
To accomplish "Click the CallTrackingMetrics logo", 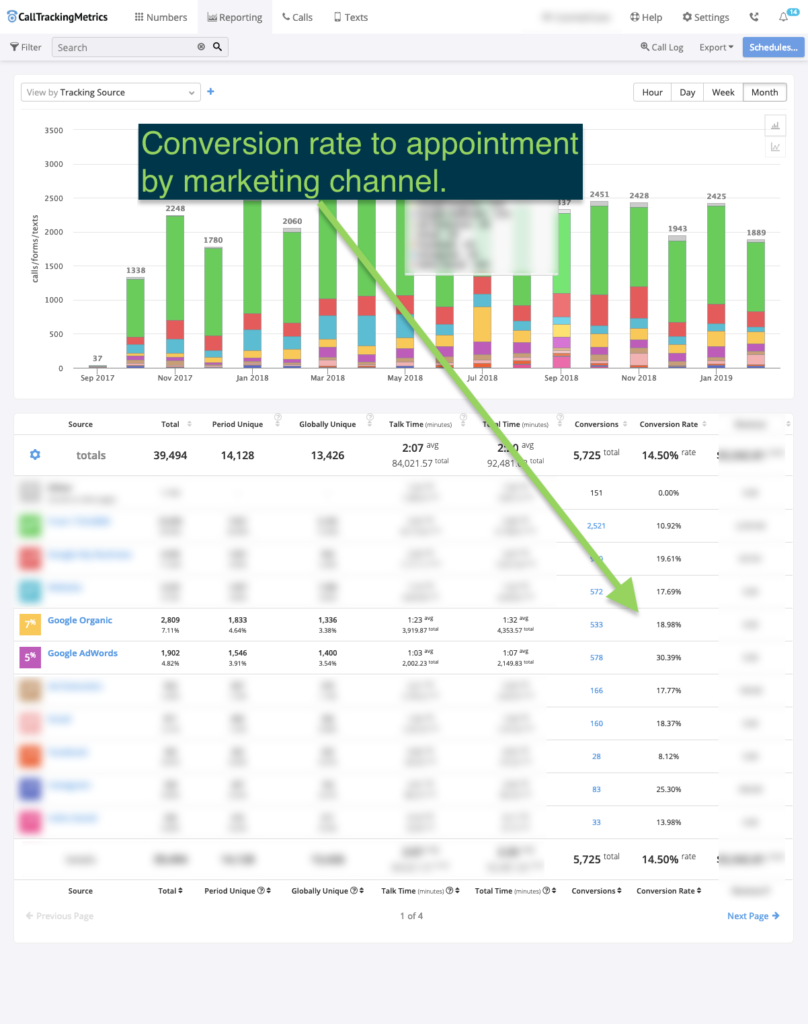I will 62,17.
